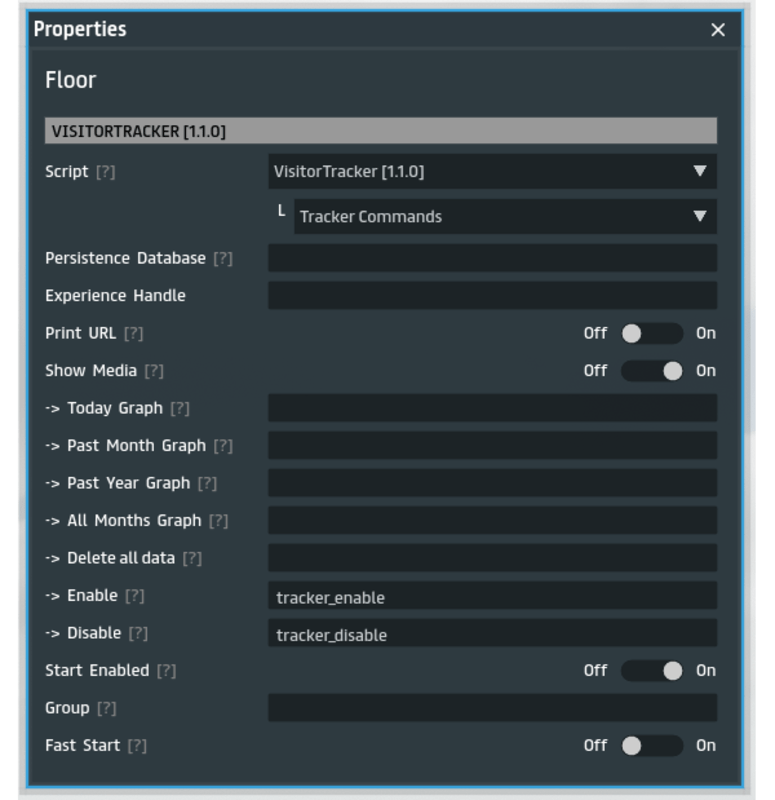The width and height of the screenshot is (775, 800).
Task: Click help marker beside Persistence Database
Action: point(223,258)
